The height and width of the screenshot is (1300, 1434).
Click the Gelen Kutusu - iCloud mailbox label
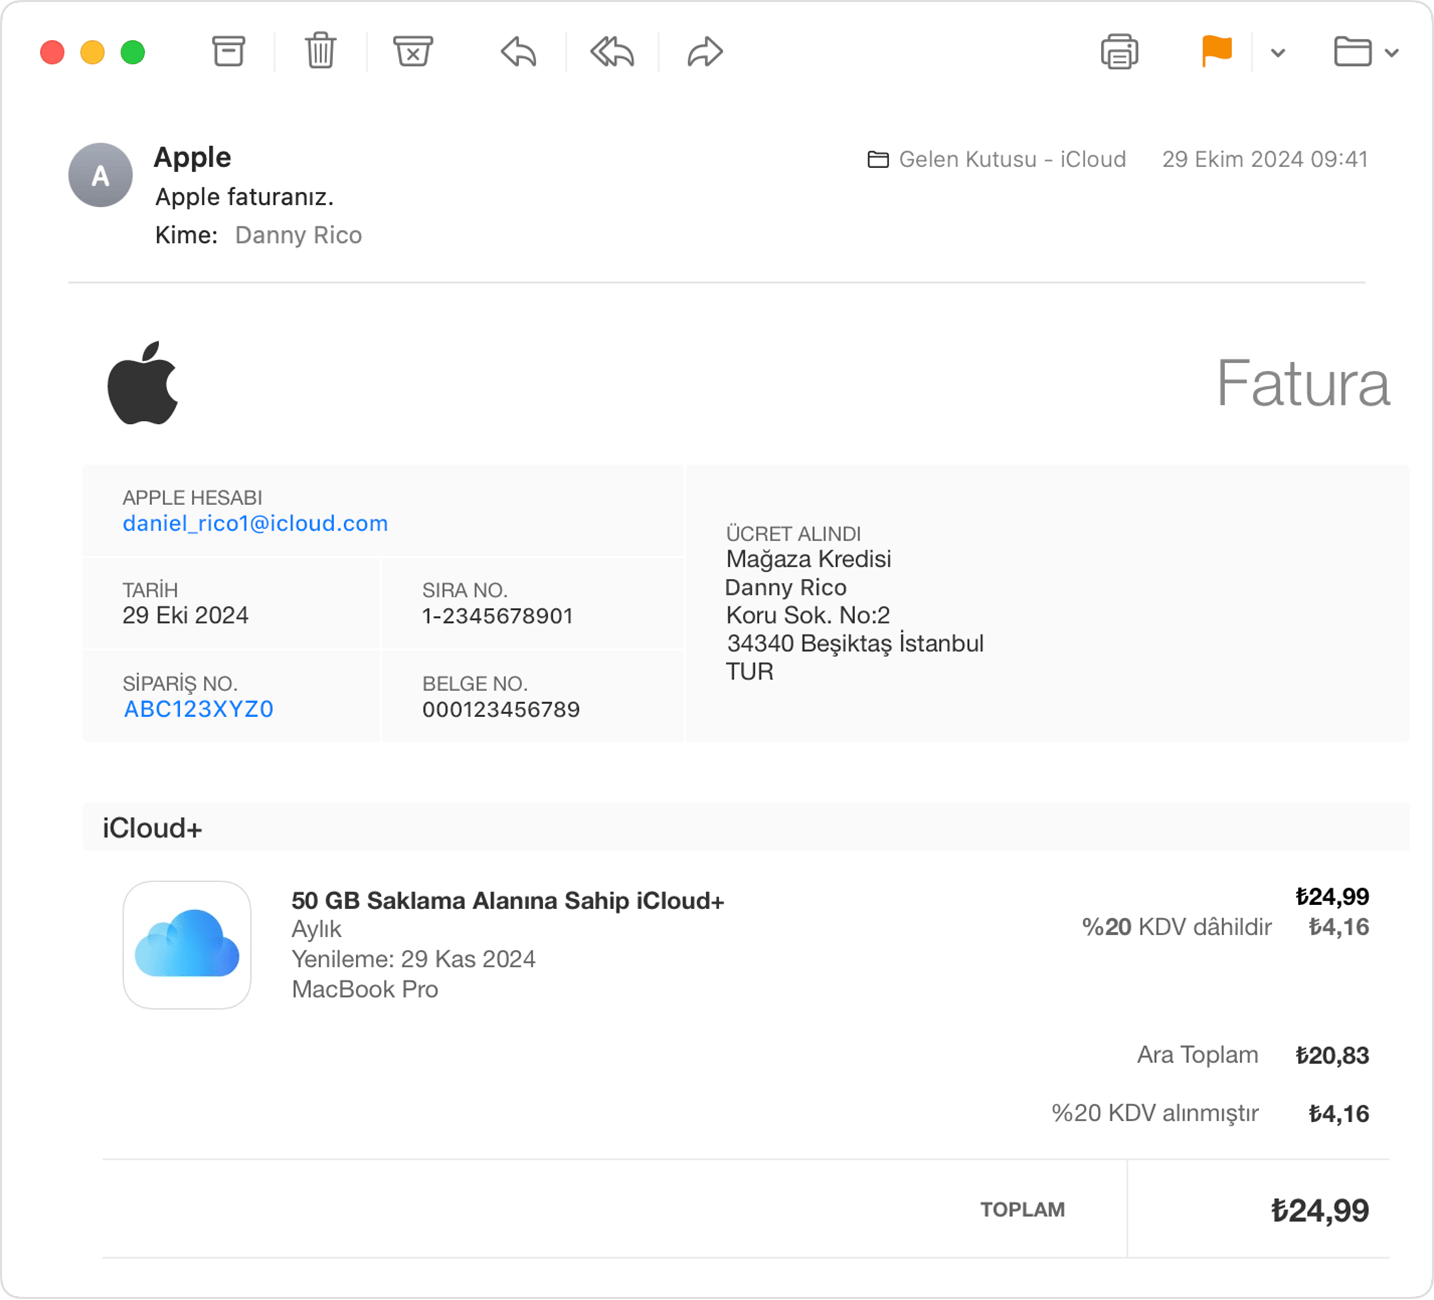tap(1012, 159)
